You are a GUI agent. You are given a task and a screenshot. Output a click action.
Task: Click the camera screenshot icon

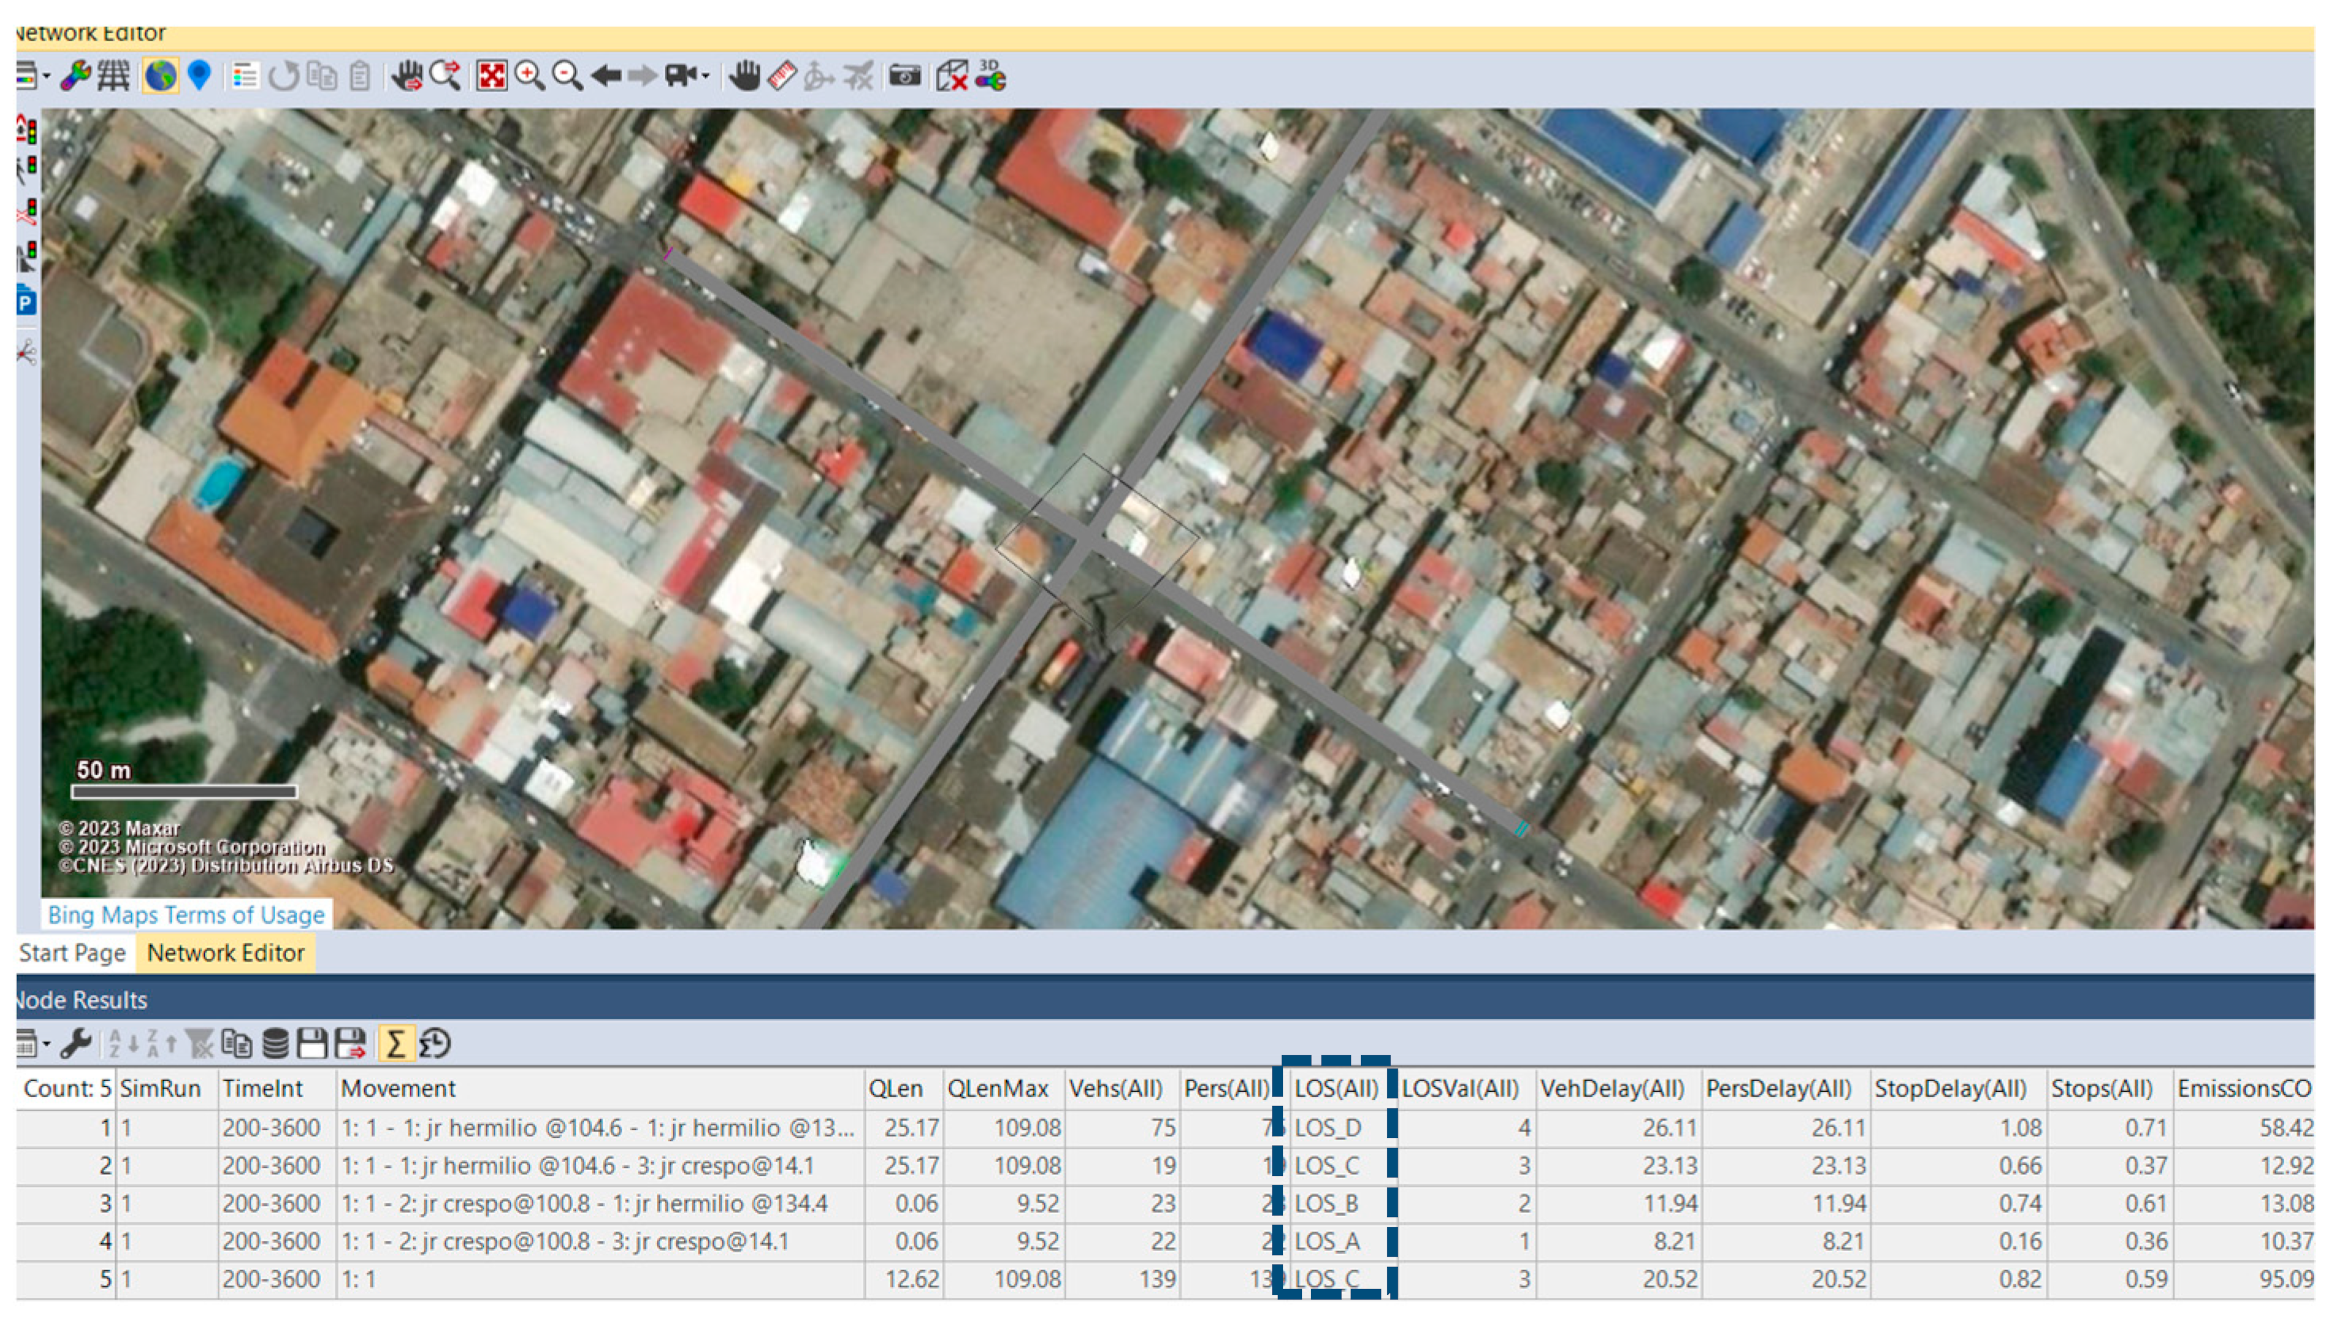904,76
